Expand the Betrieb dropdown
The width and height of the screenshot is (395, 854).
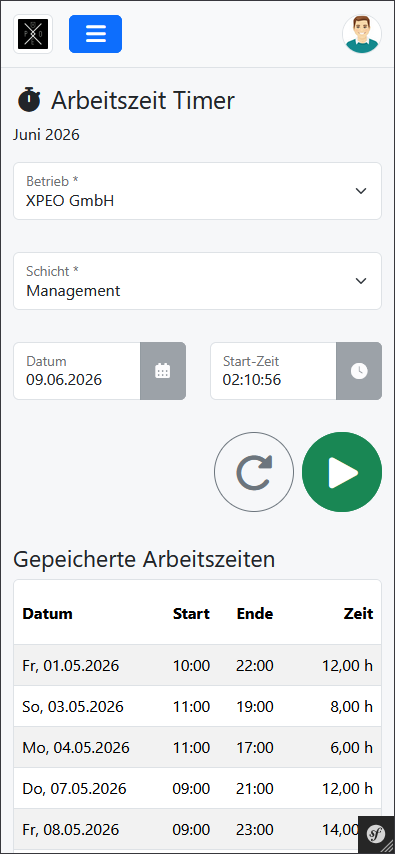coord(197,191)
